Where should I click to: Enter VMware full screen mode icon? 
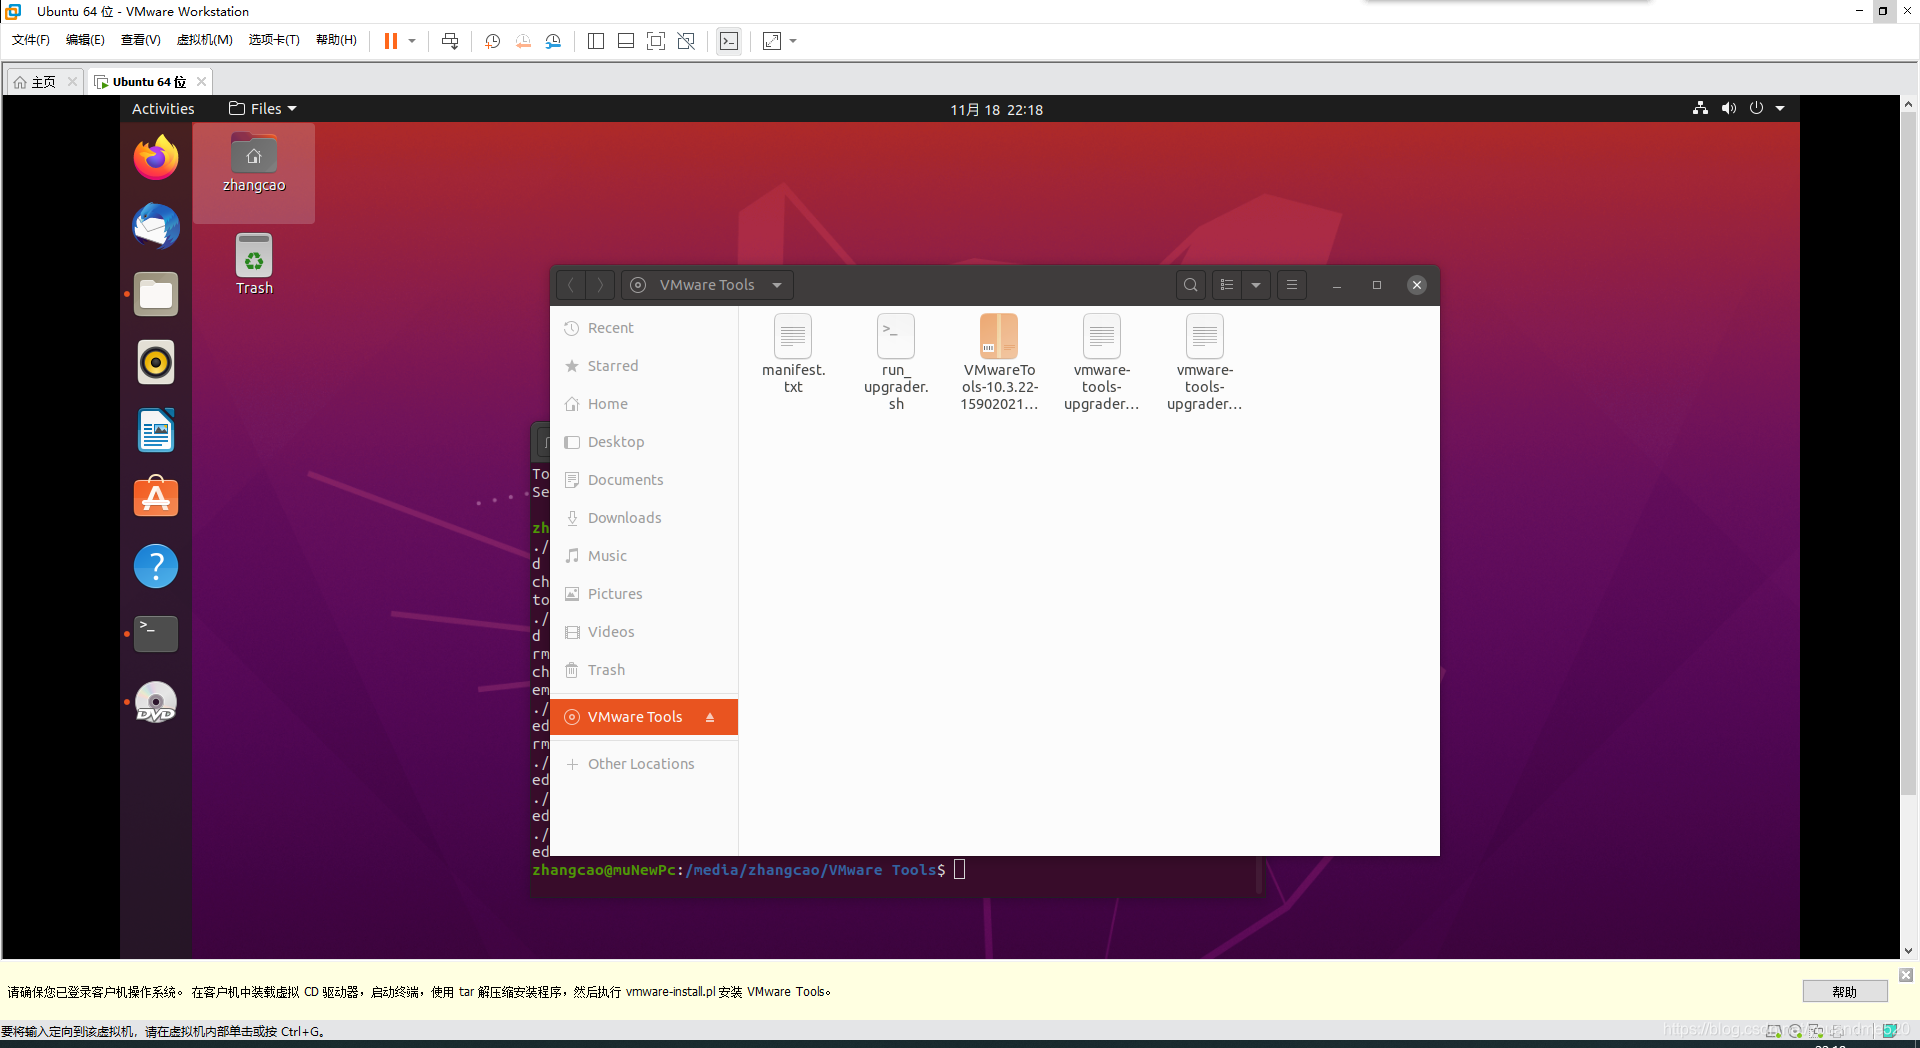tap(772, 41)
